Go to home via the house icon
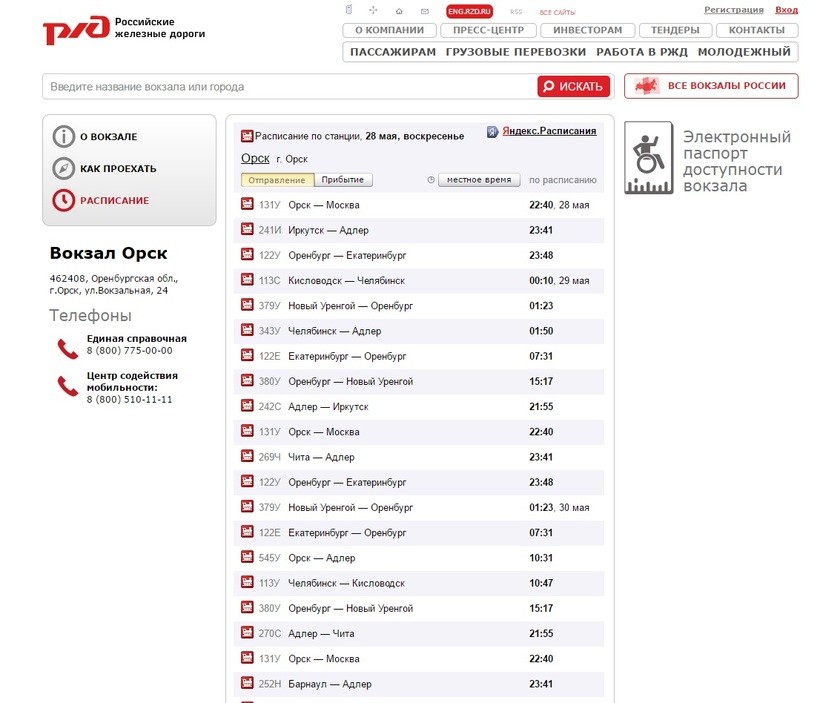 click(x=399, y=11)
